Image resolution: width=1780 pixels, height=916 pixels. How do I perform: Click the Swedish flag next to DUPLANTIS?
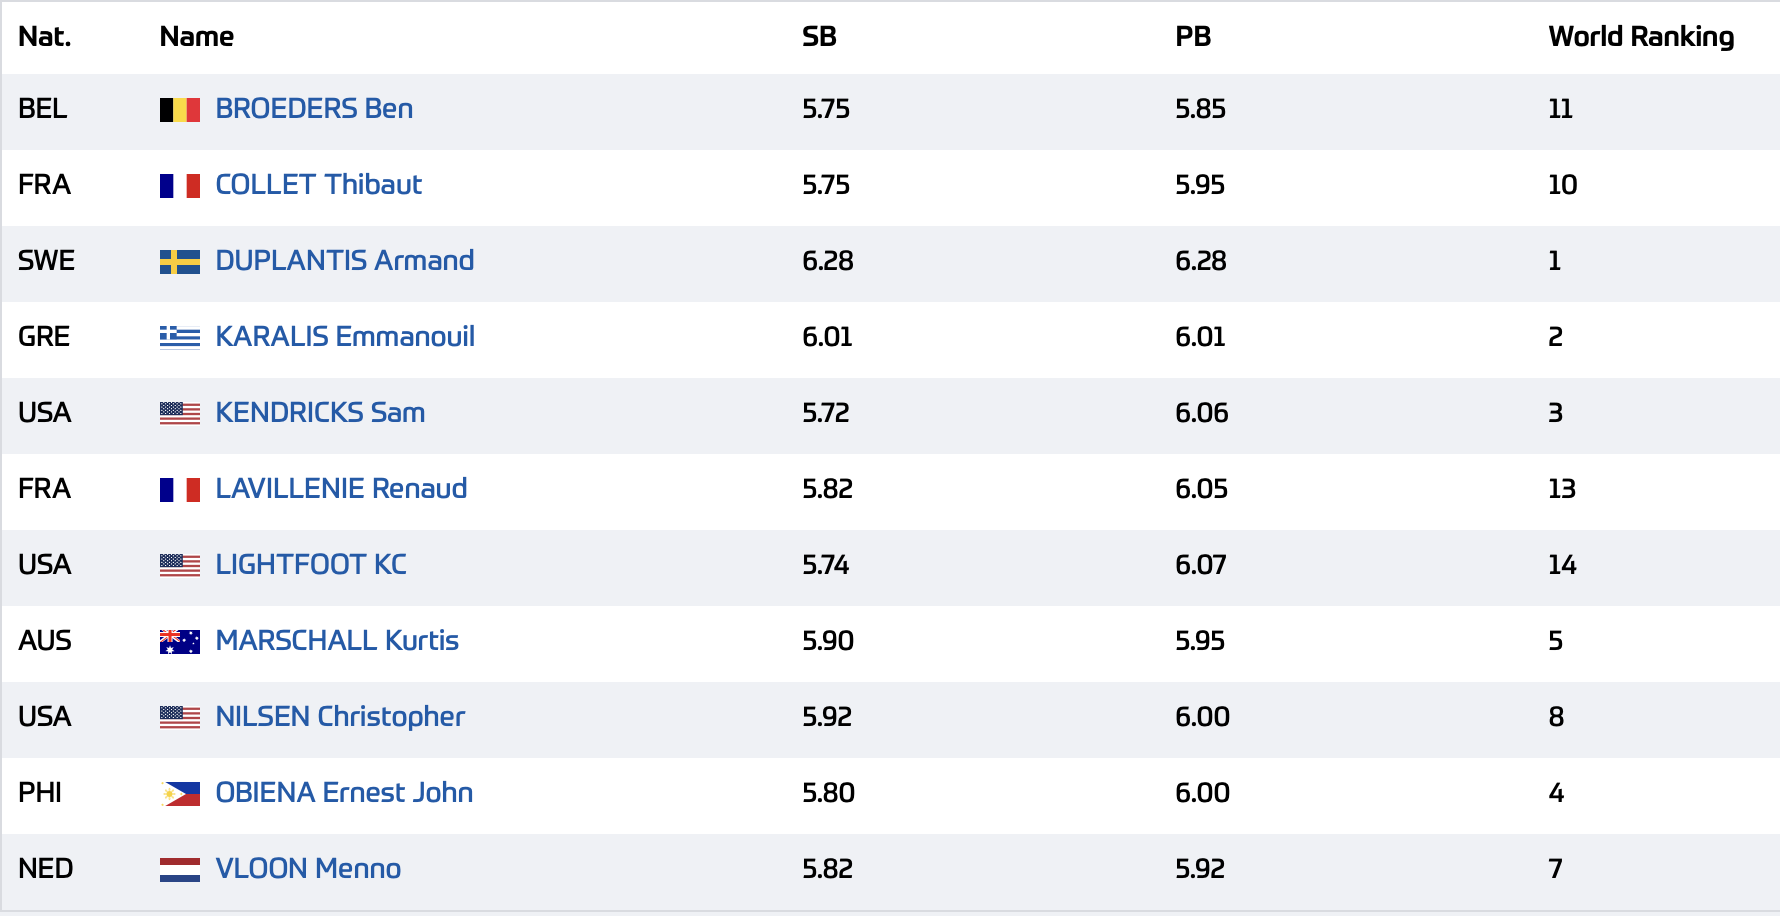coord(180,262)
